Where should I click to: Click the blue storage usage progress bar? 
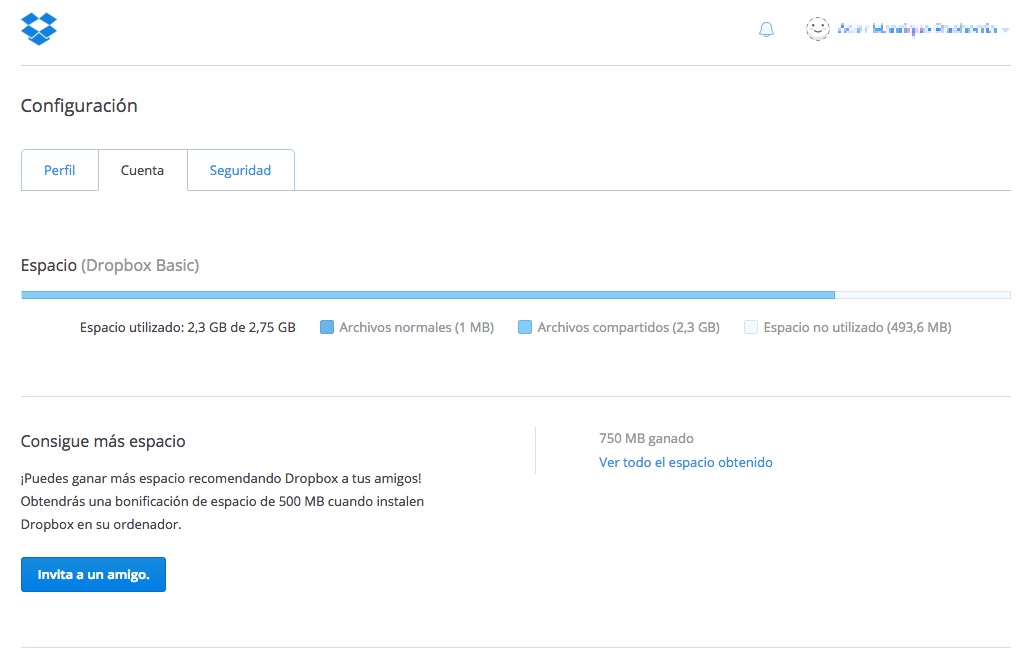pyautogui.click(x=420, y=294)
